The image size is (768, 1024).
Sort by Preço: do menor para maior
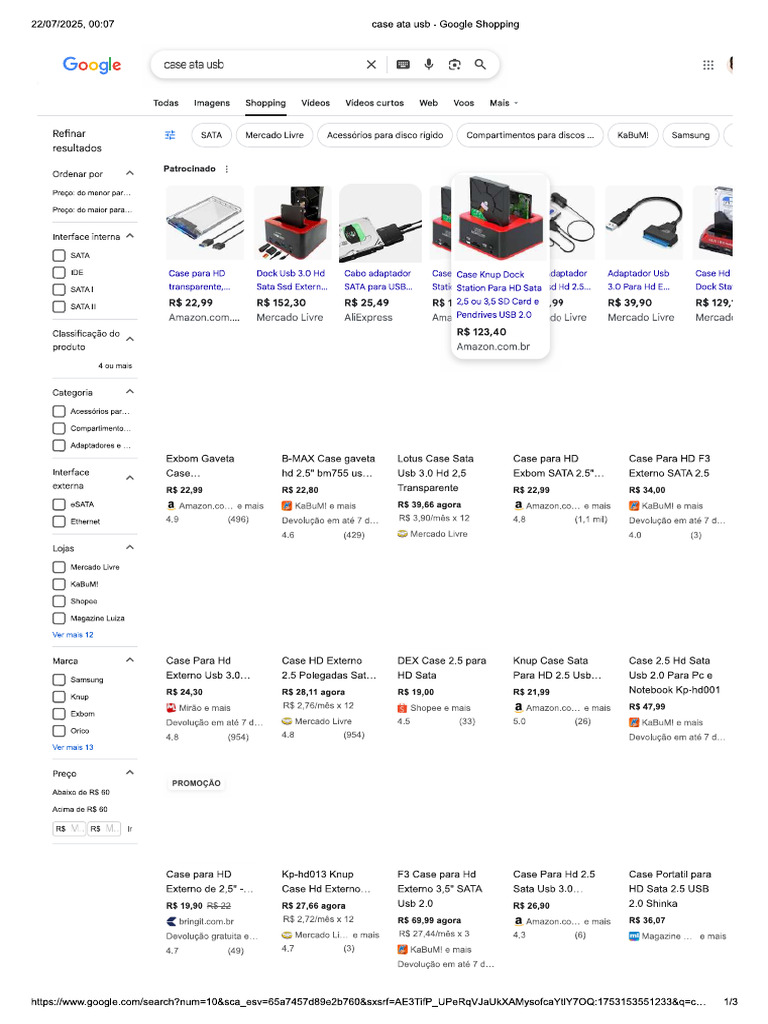[x=92, y=193]
